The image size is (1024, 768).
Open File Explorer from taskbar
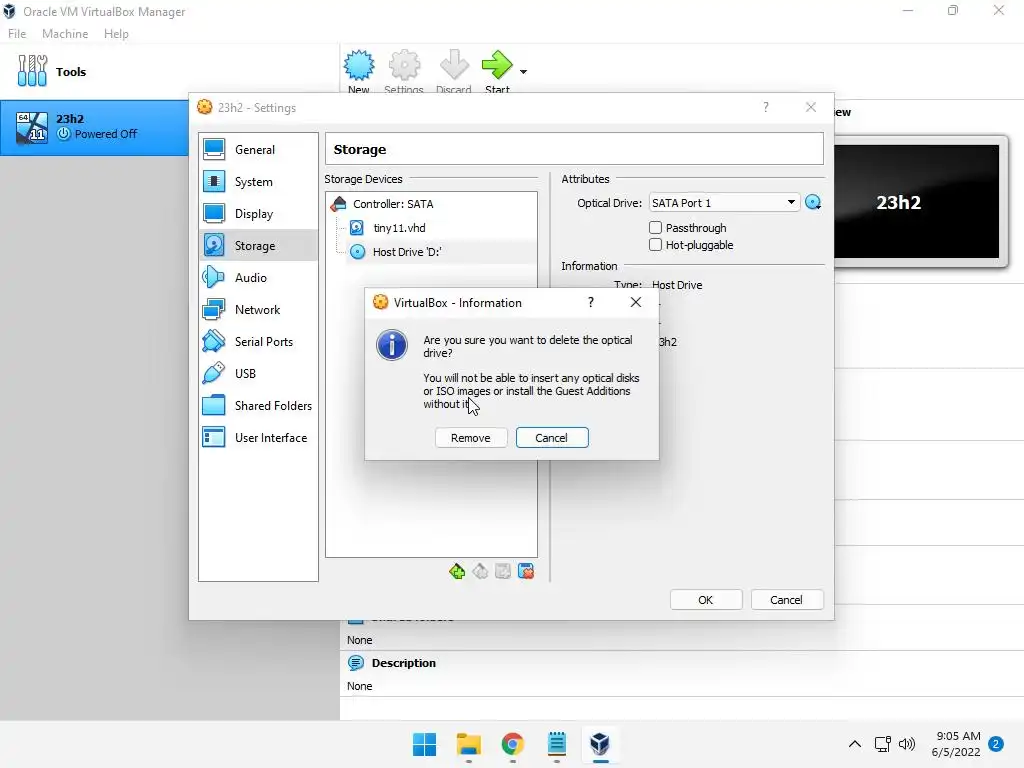(x=469, y=744)
